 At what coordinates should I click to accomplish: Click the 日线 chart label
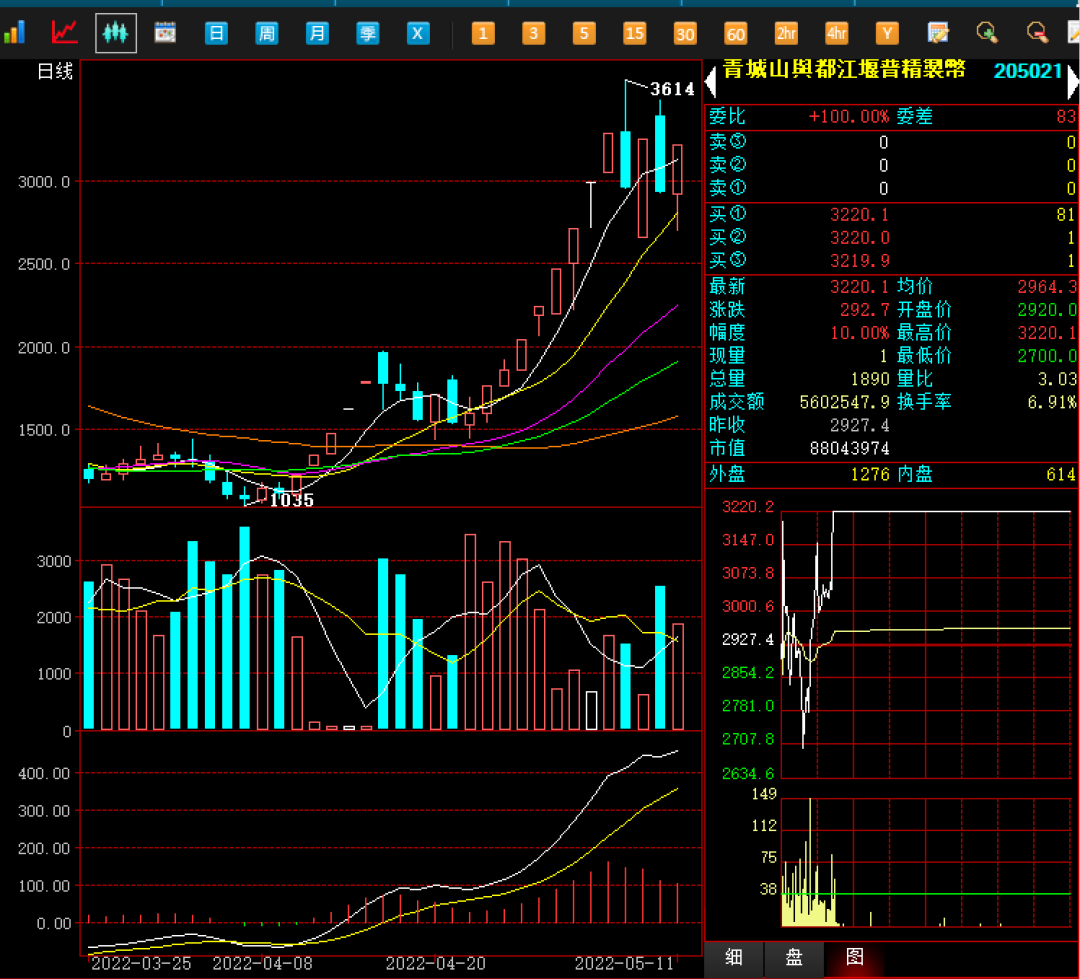(54, 72)
